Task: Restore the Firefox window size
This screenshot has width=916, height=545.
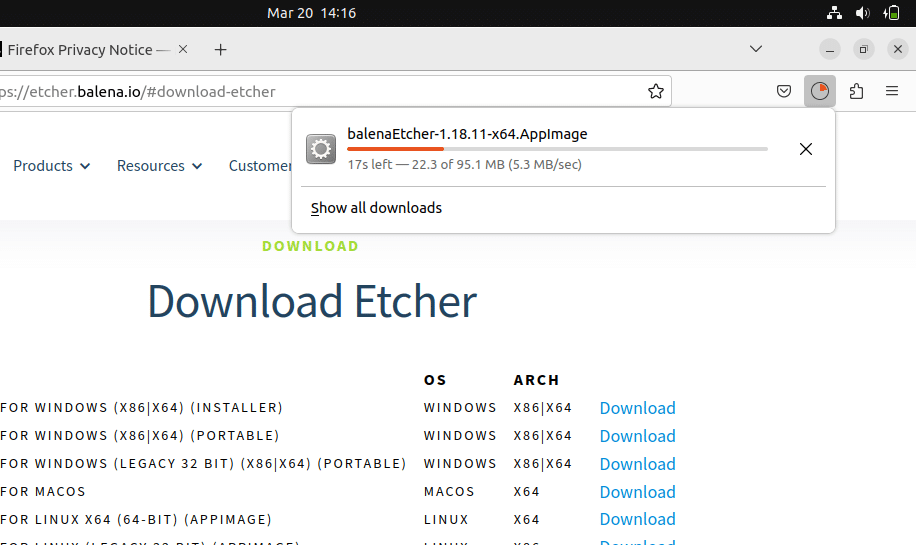Action: tap(863, 50)
